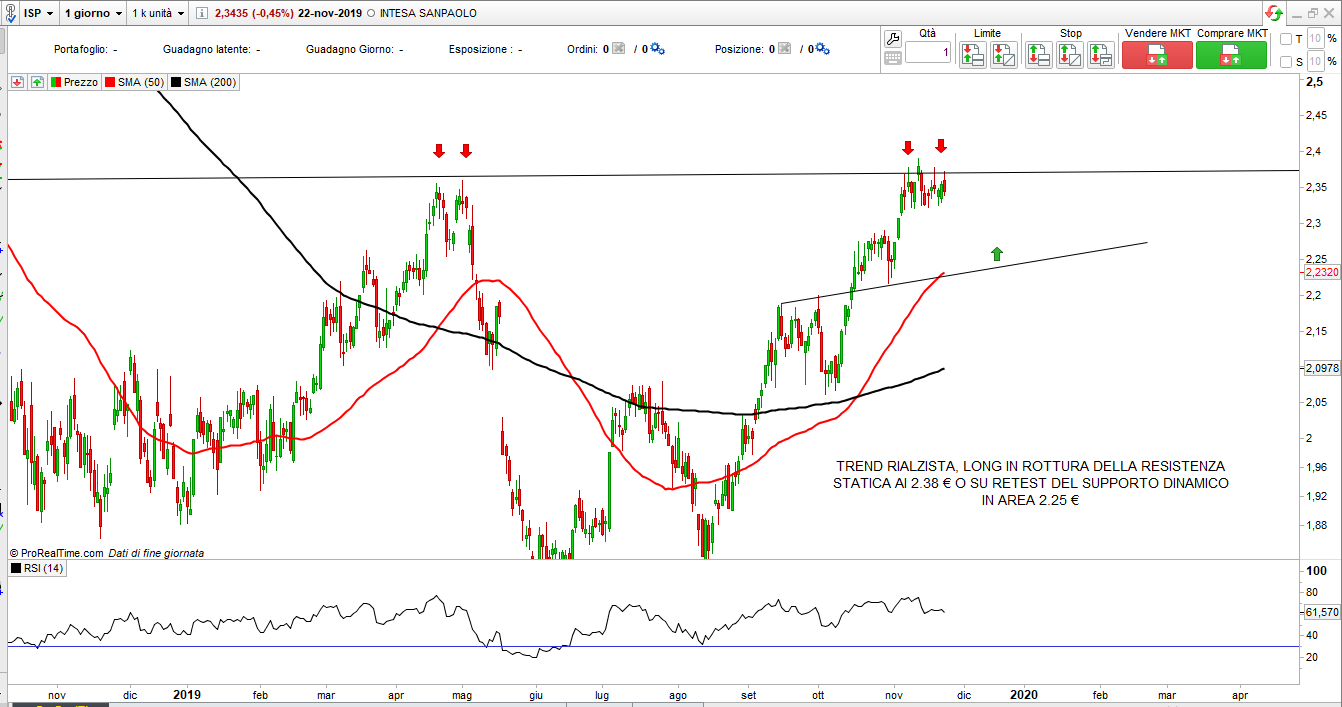Open the info icon next to the price
Viewport: 1342px width, 707px height.
point(200,13)
